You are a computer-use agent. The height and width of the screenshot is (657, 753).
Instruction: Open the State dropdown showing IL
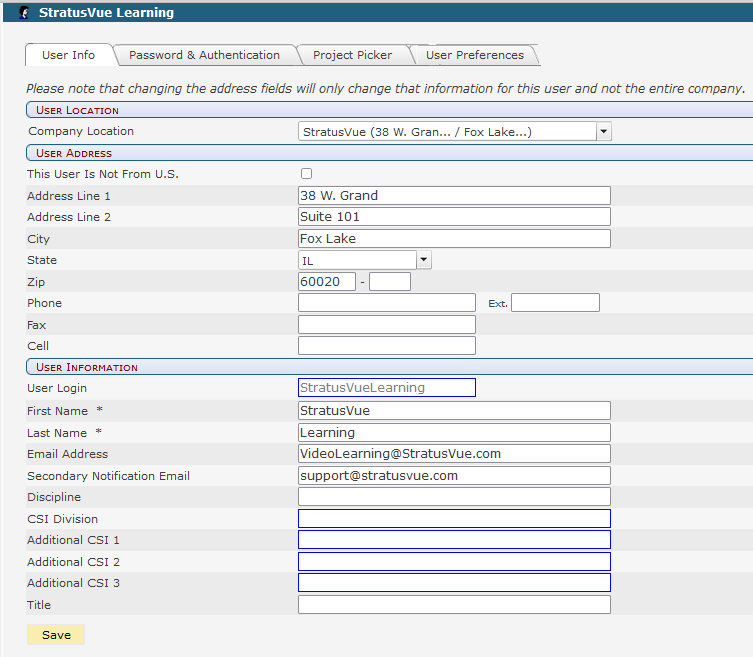pyautogui.click(x=364, y=260)
